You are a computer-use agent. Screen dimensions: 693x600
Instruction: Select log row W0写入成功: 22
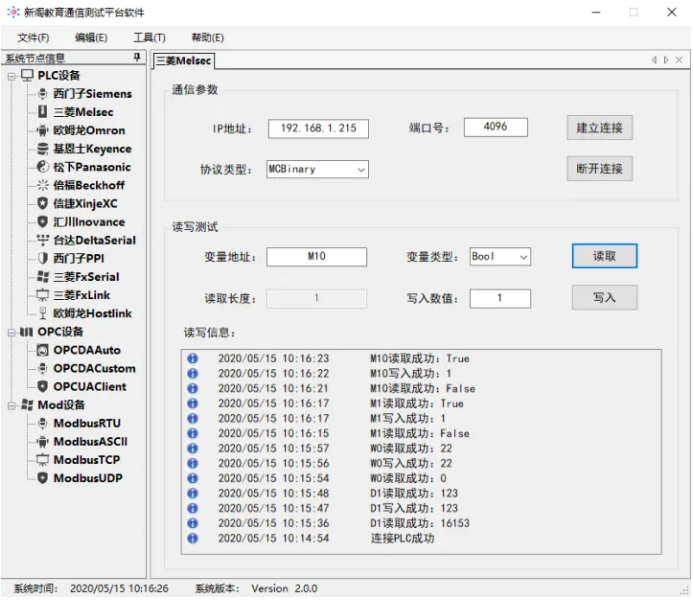click(421, 463)
